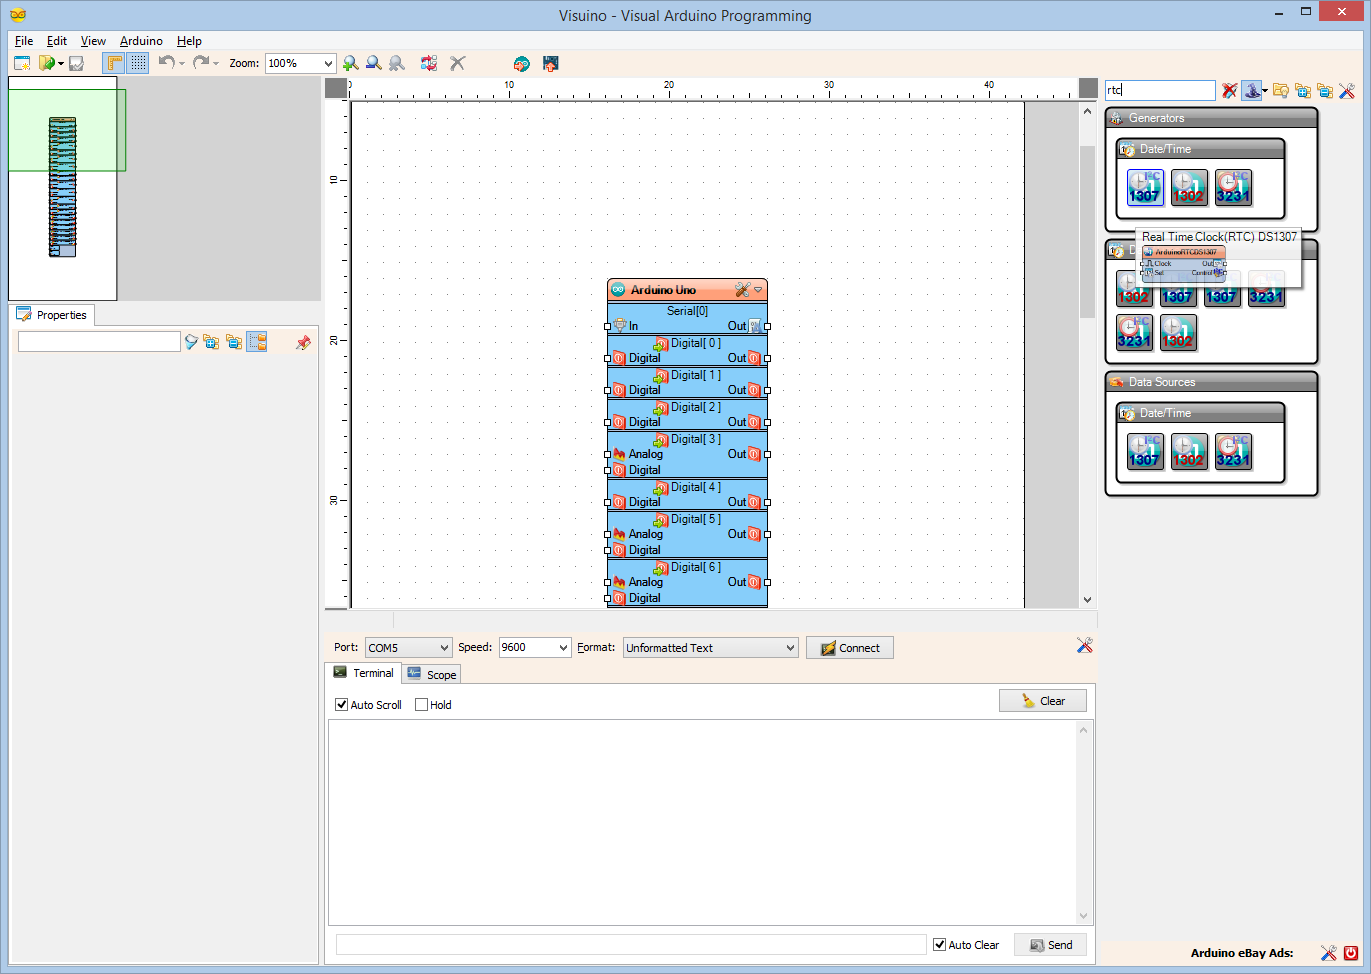Click the delete component icon on toolbar

457,62
